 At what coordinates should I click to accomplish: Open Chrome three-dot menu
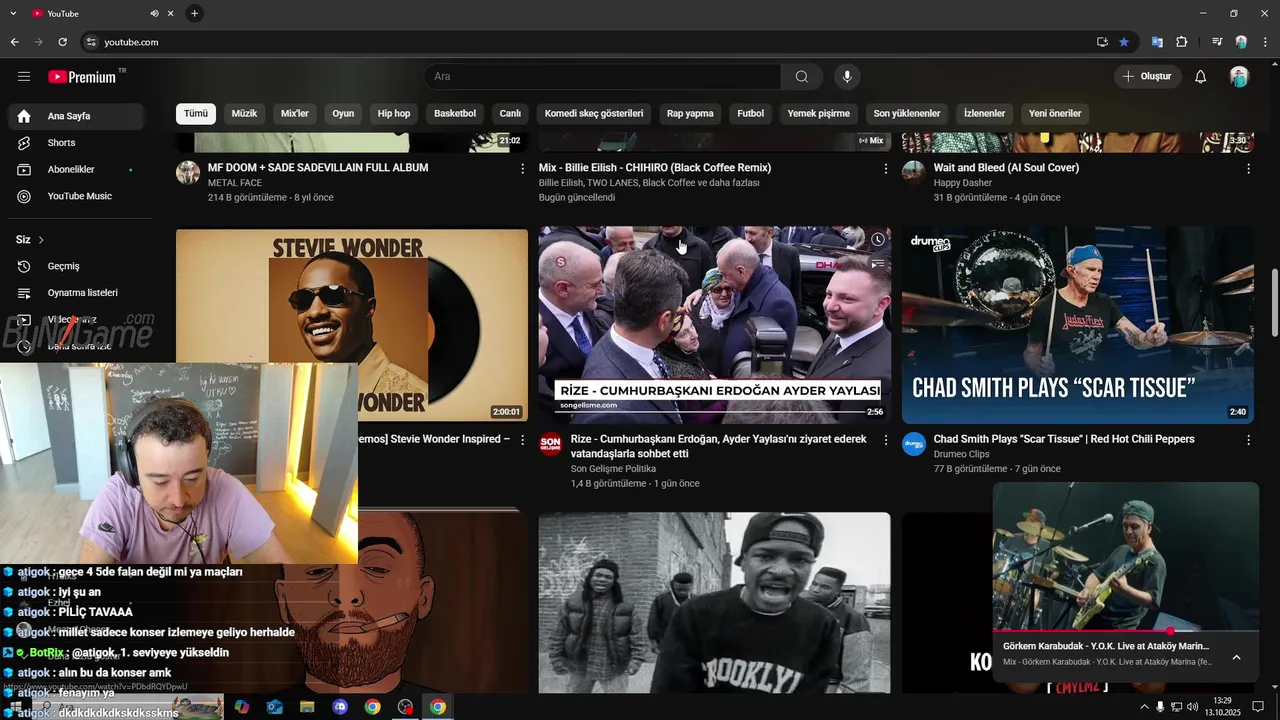(1265, 42)
